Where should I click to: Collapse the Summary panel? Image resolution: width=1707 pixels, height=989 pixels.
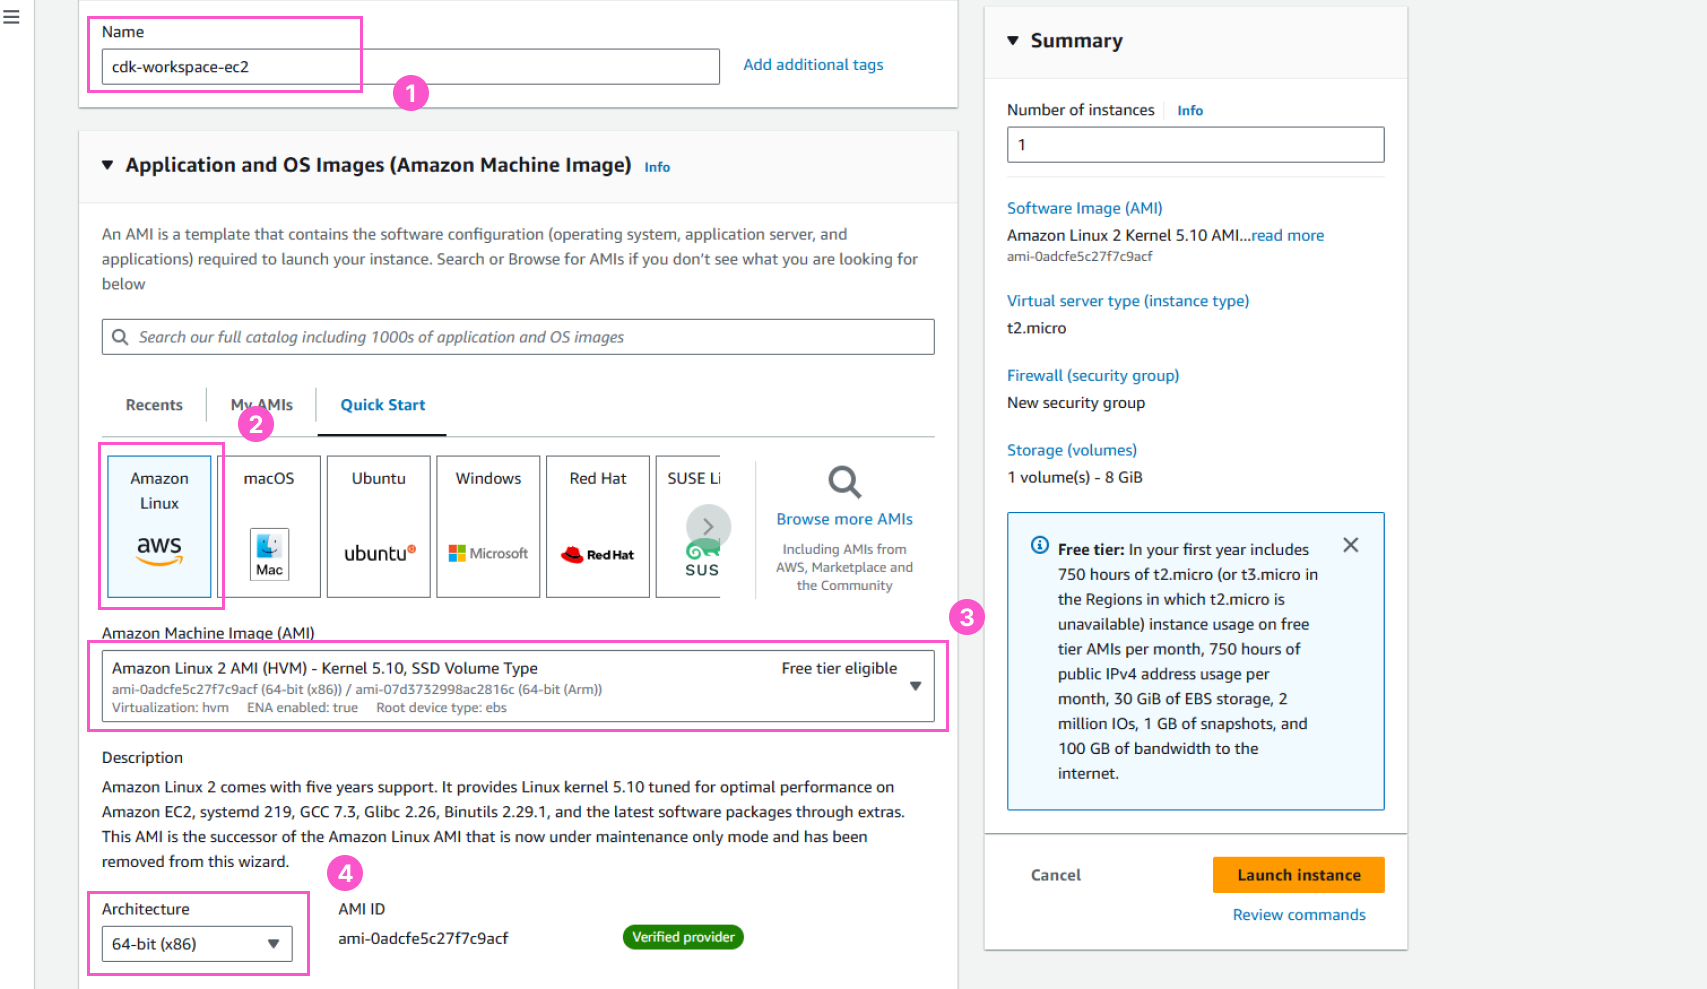click(1013, 41)
